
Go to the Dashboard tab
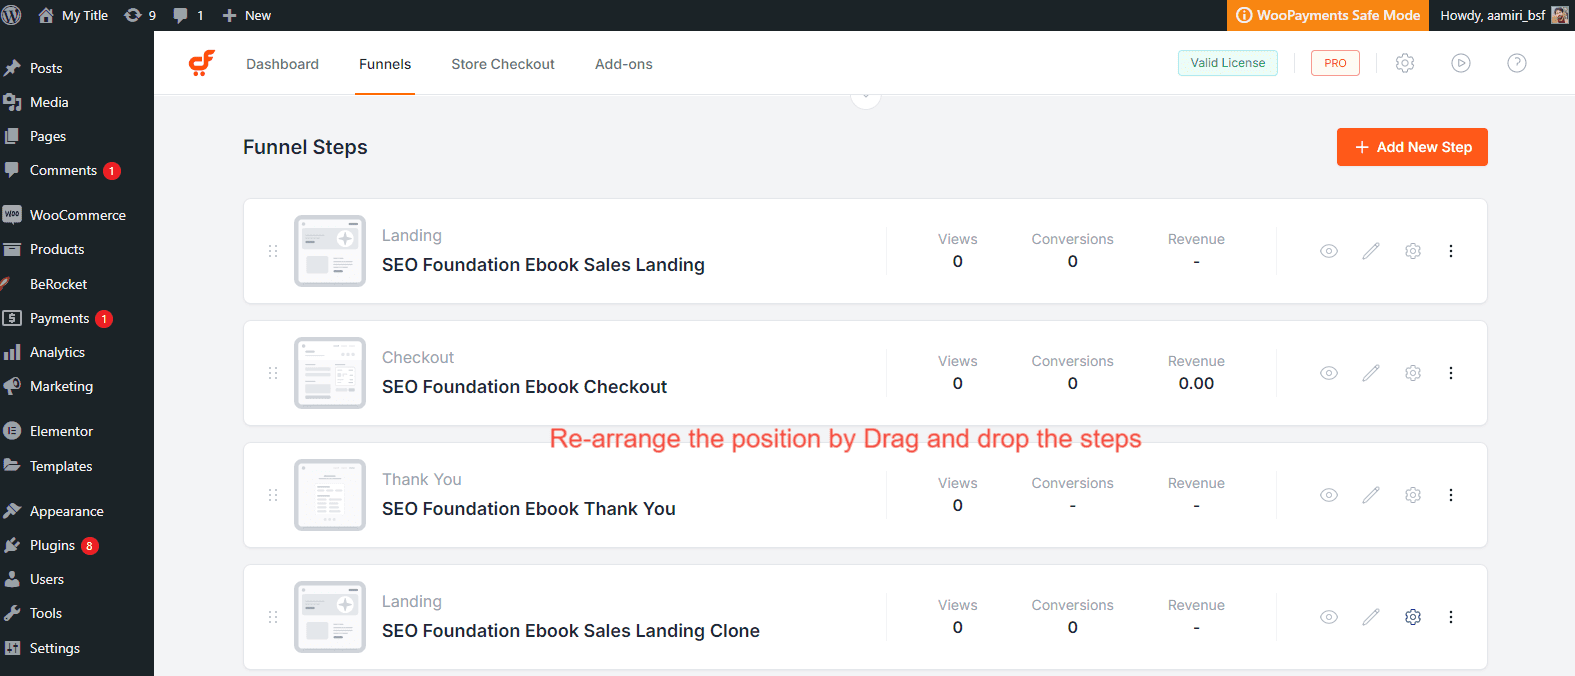tap(282, 64)
